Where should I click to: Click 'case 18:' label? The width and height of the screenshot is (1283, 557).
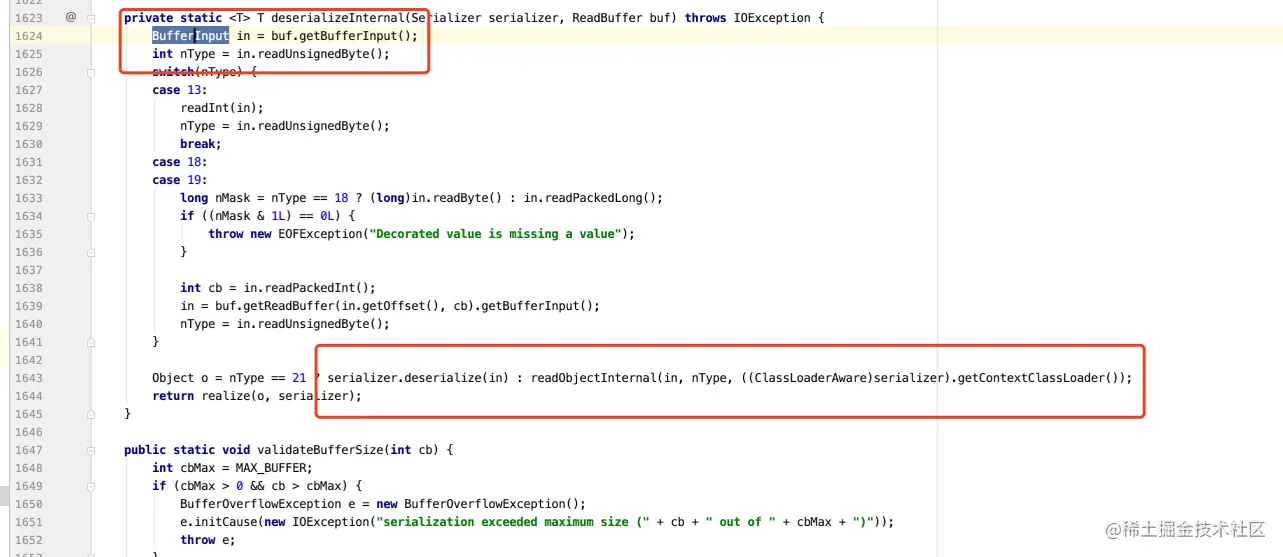click(x=180, y=162)
